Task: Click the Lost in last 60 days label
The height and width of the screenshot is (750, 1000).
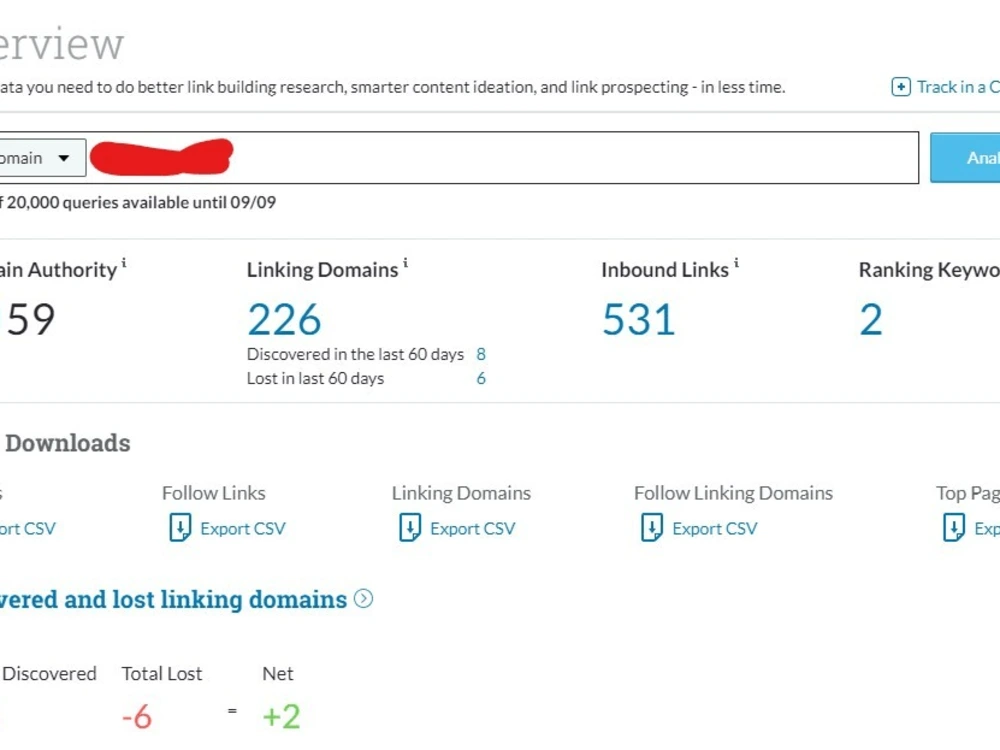Action: click(x=315, y=379)
